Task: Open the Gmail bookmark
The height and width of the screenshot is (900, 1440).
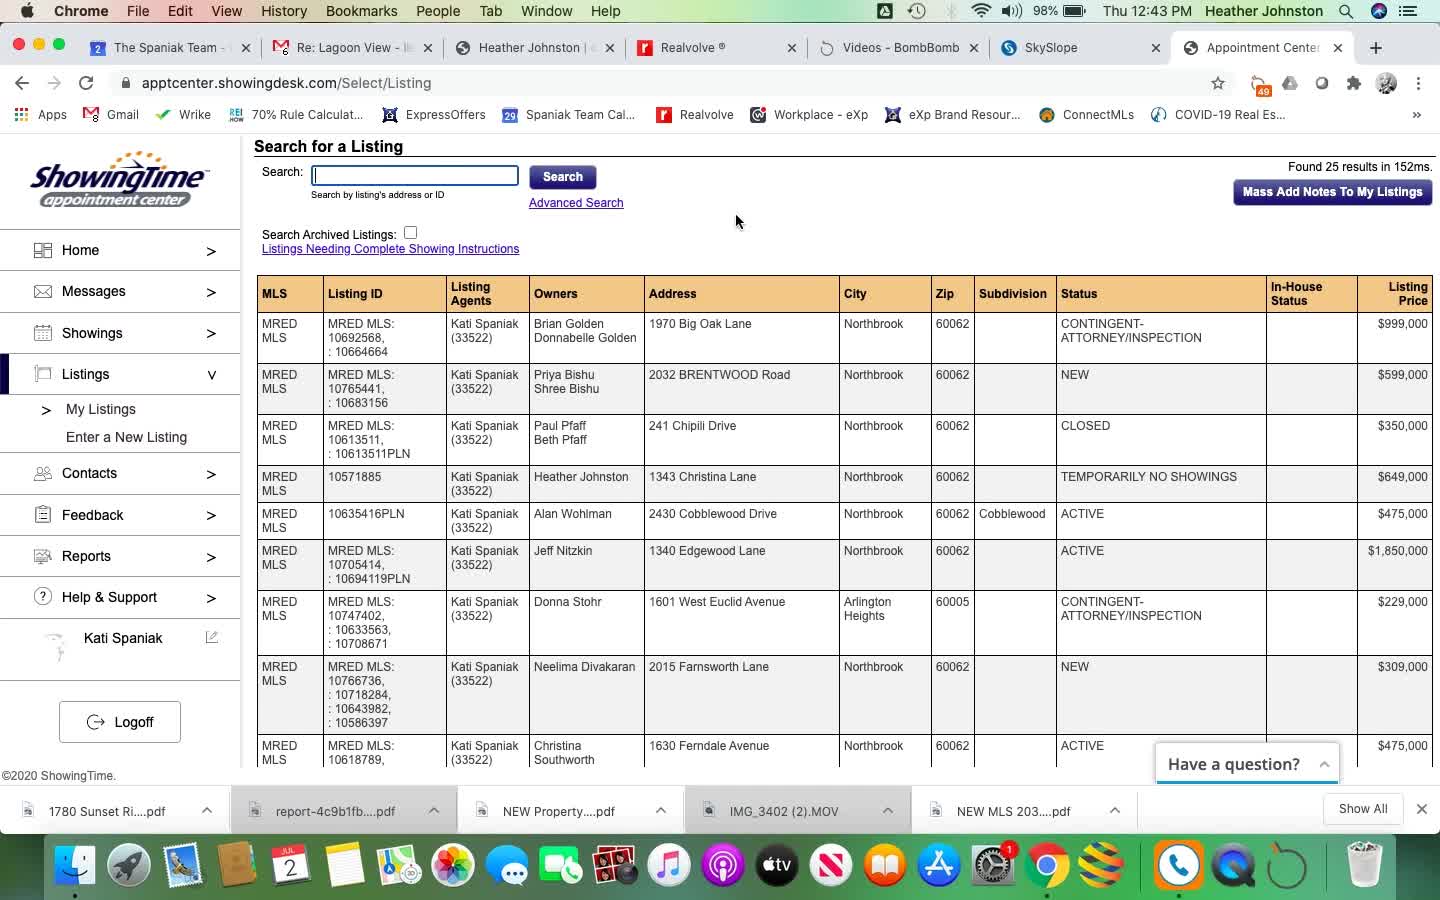Action: tap(111, 115)
